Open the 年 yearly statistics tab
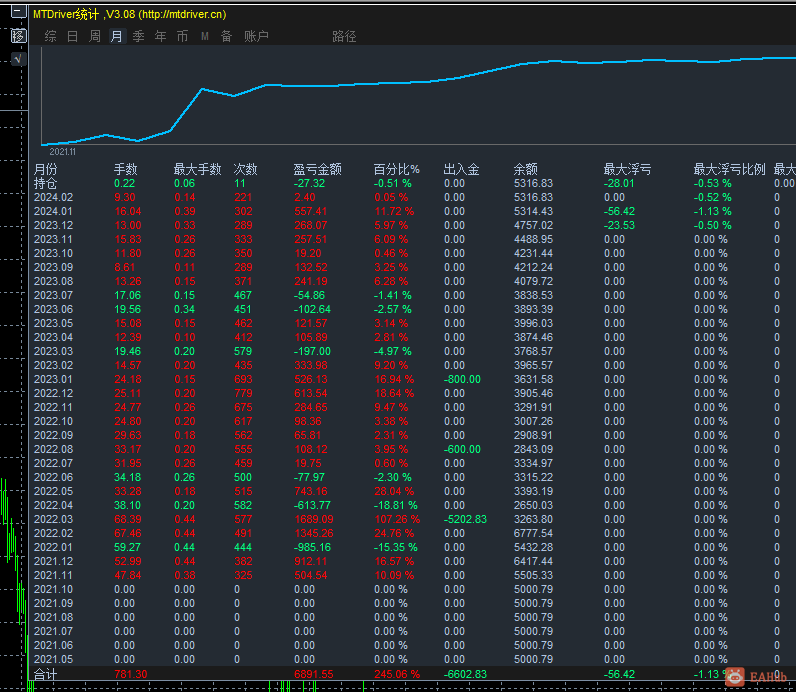 click(160, 36)
